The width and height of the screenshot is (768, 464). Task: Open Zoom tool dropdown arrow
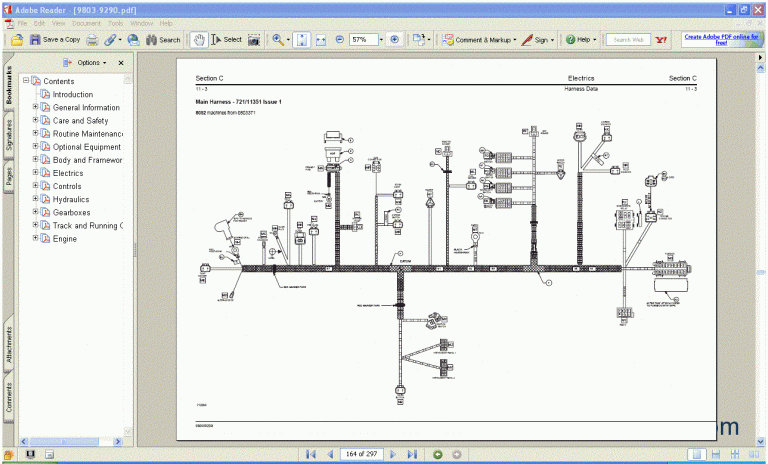point(288,40)
